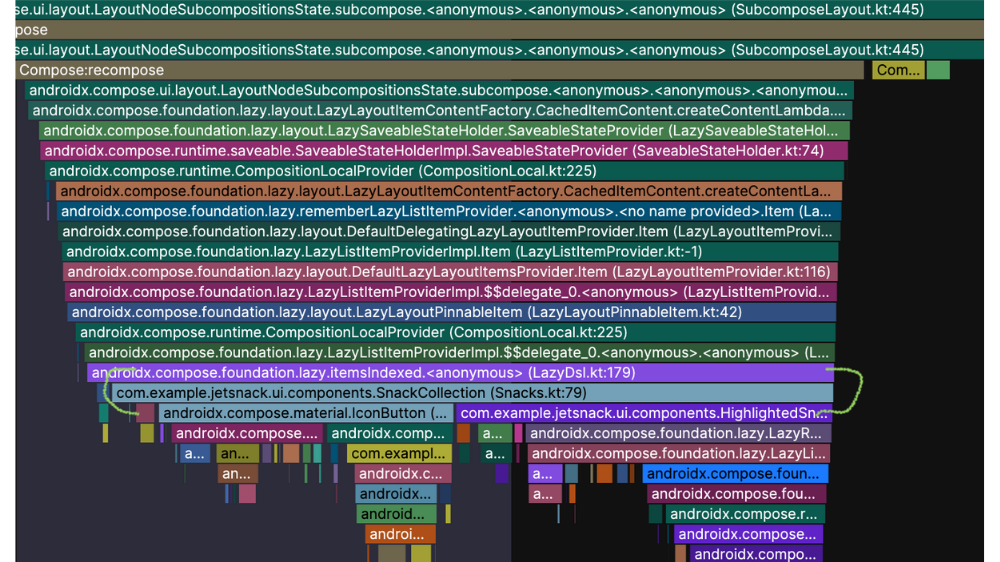Select androidx.compose.material.IconButton slice
The image size is (1000, 562).
[305, 413]
